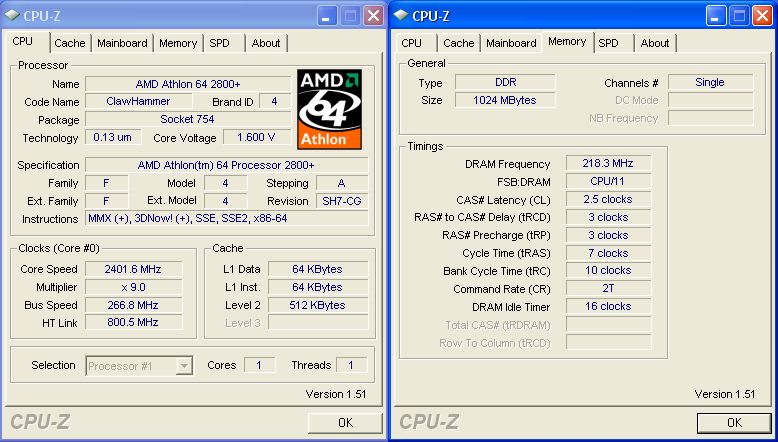This screenshot has height=442, width=778.
Task: Click the Channels # value Single
Action: pos(710,82)
